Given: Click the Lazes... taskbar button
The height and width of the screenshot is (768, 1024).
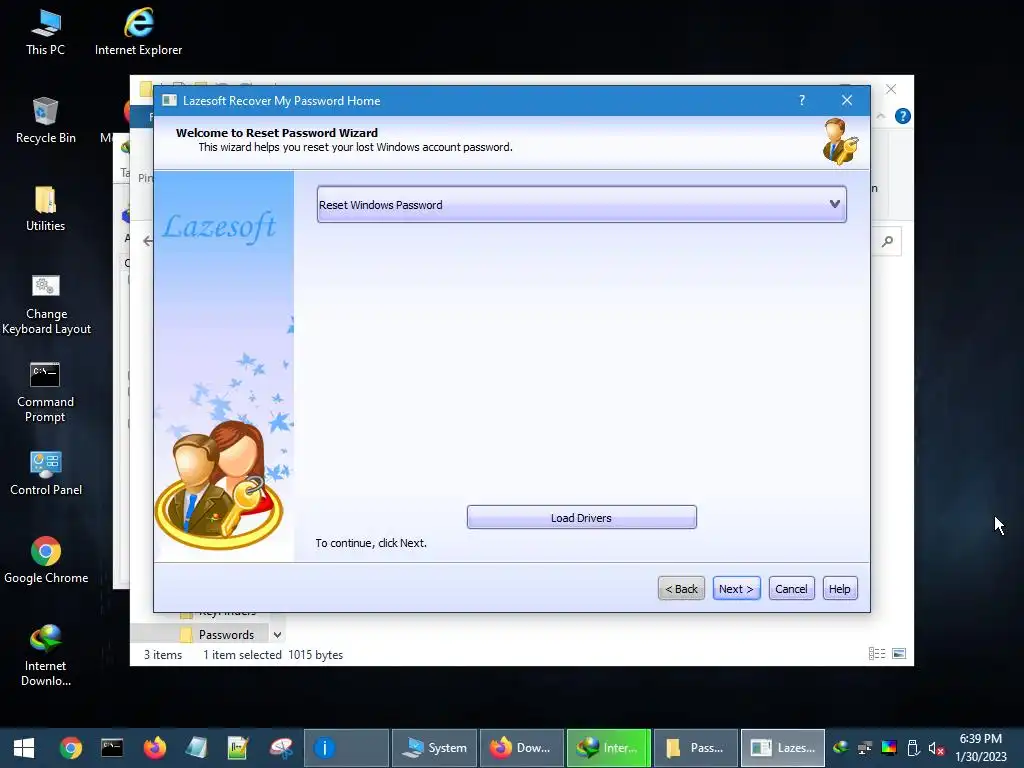Looking at the screenshot, I should click(782, 748).
